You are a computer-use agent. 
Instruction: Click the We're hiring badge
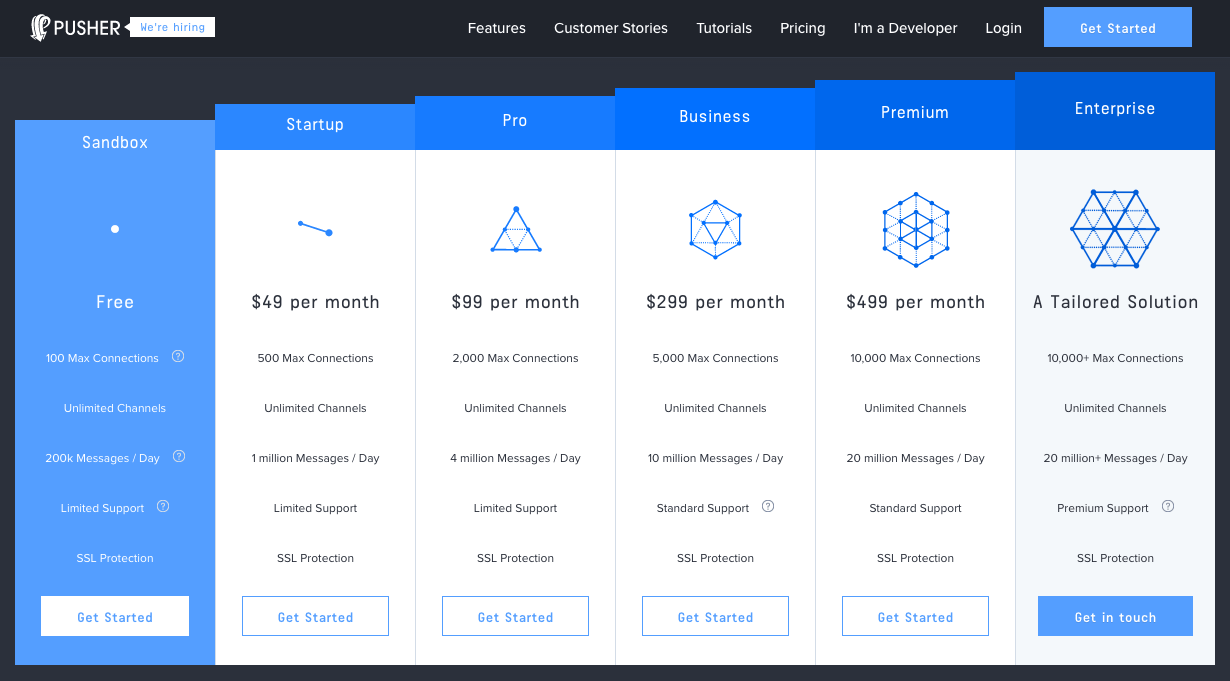tap(173, 27)
